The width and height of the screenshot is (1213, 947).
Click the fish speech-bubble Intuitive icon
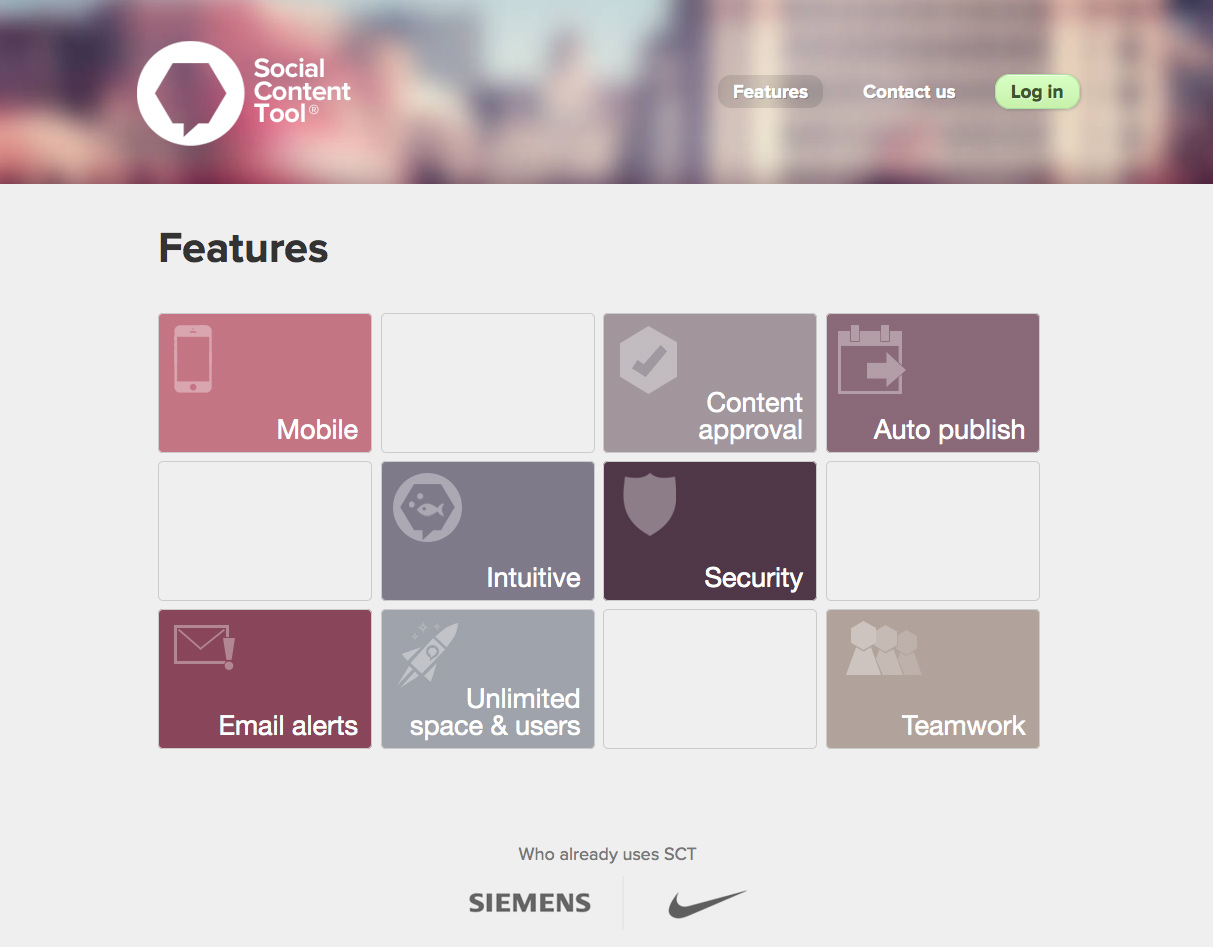(427, 507)
